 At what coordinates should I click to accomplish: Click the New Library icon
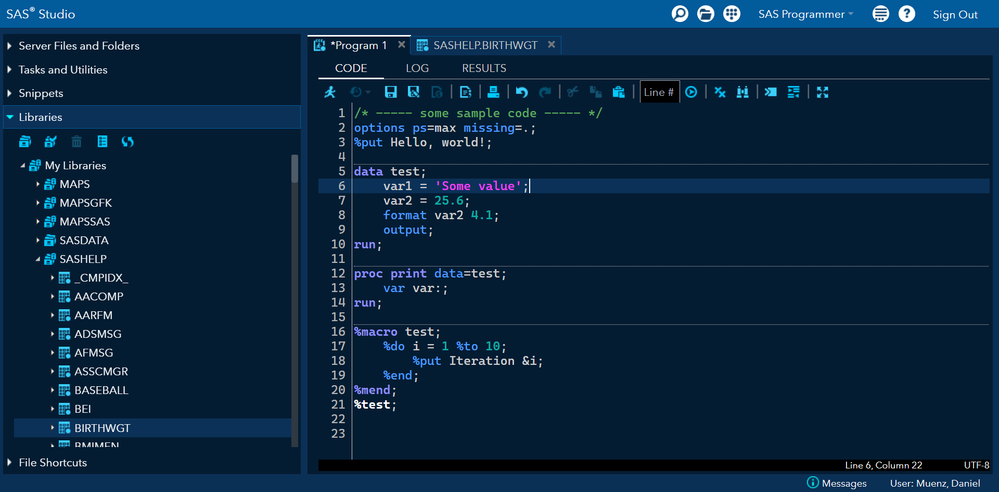coord(26,142)
